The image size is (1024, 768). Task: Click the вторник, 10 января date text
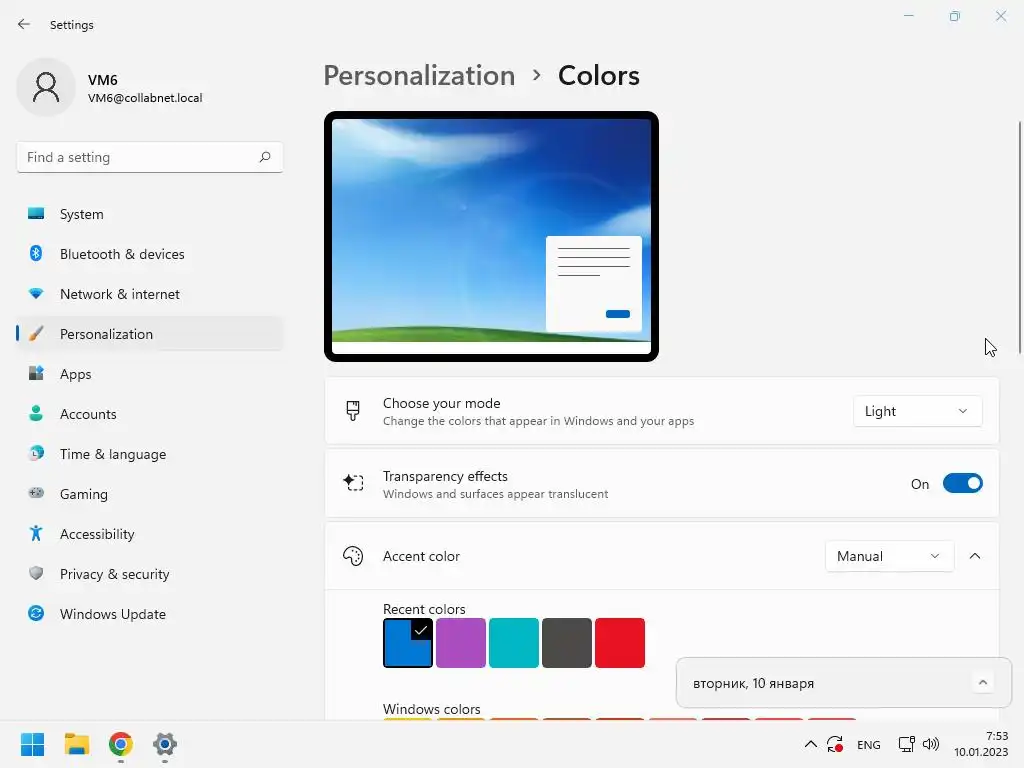[753, 683]
